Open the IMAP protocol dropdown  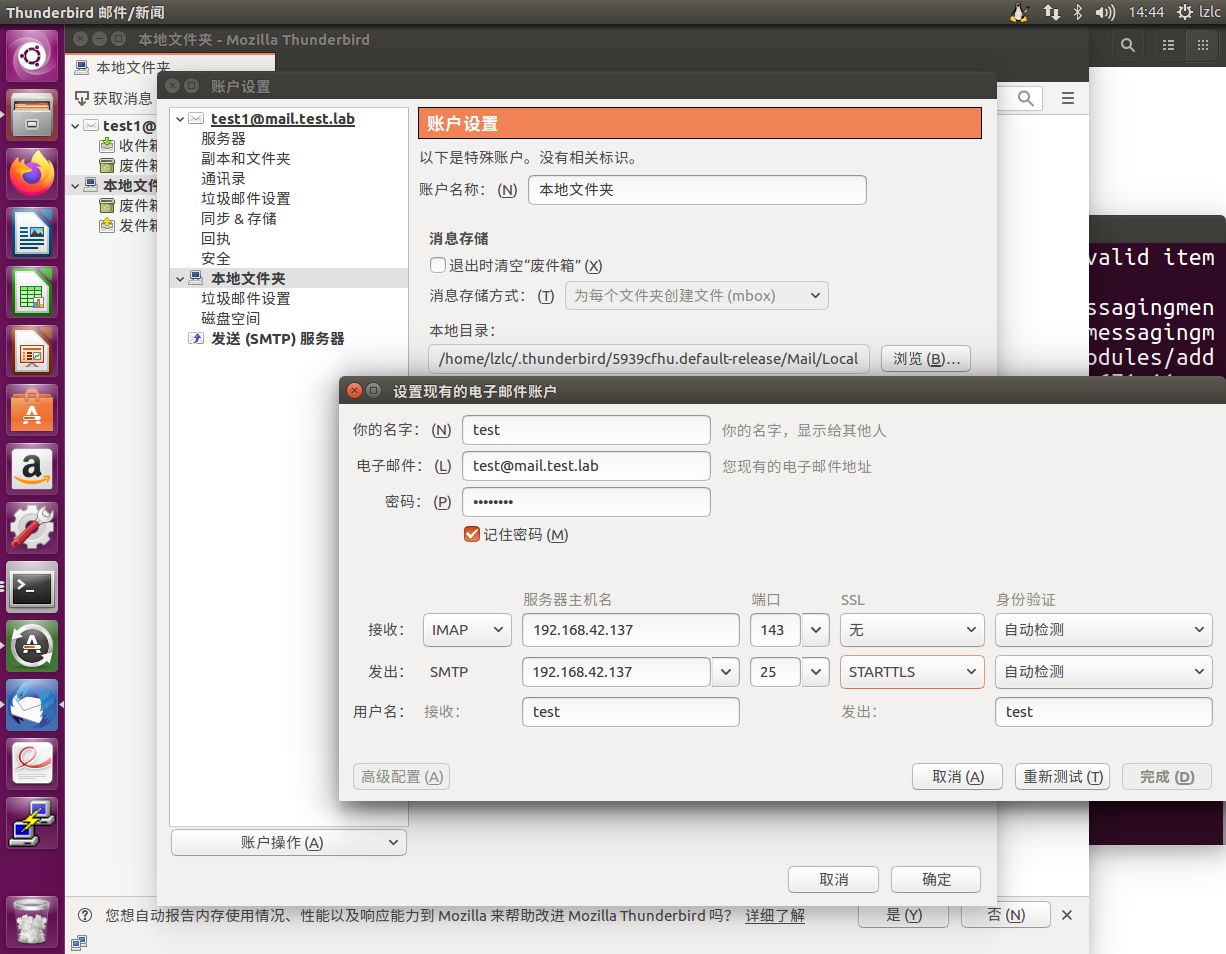(467, 630)
